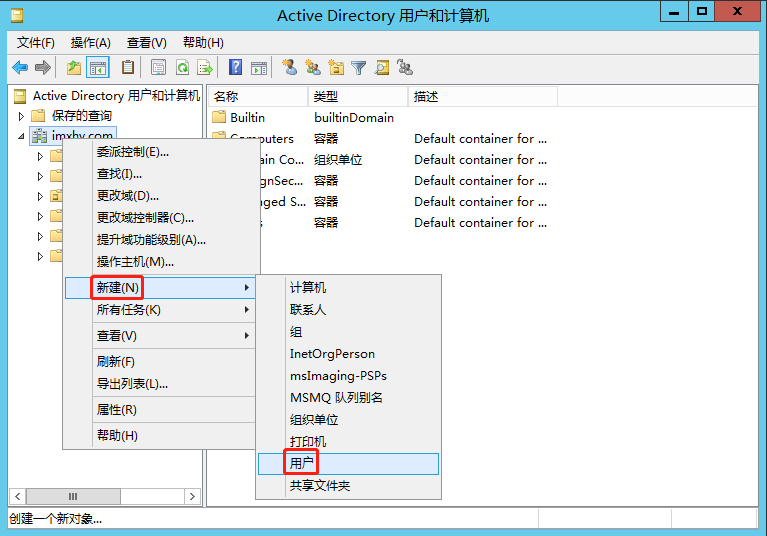767x536 pixels.
Task: Click the Export List toolbar icon
Action: 205,67
